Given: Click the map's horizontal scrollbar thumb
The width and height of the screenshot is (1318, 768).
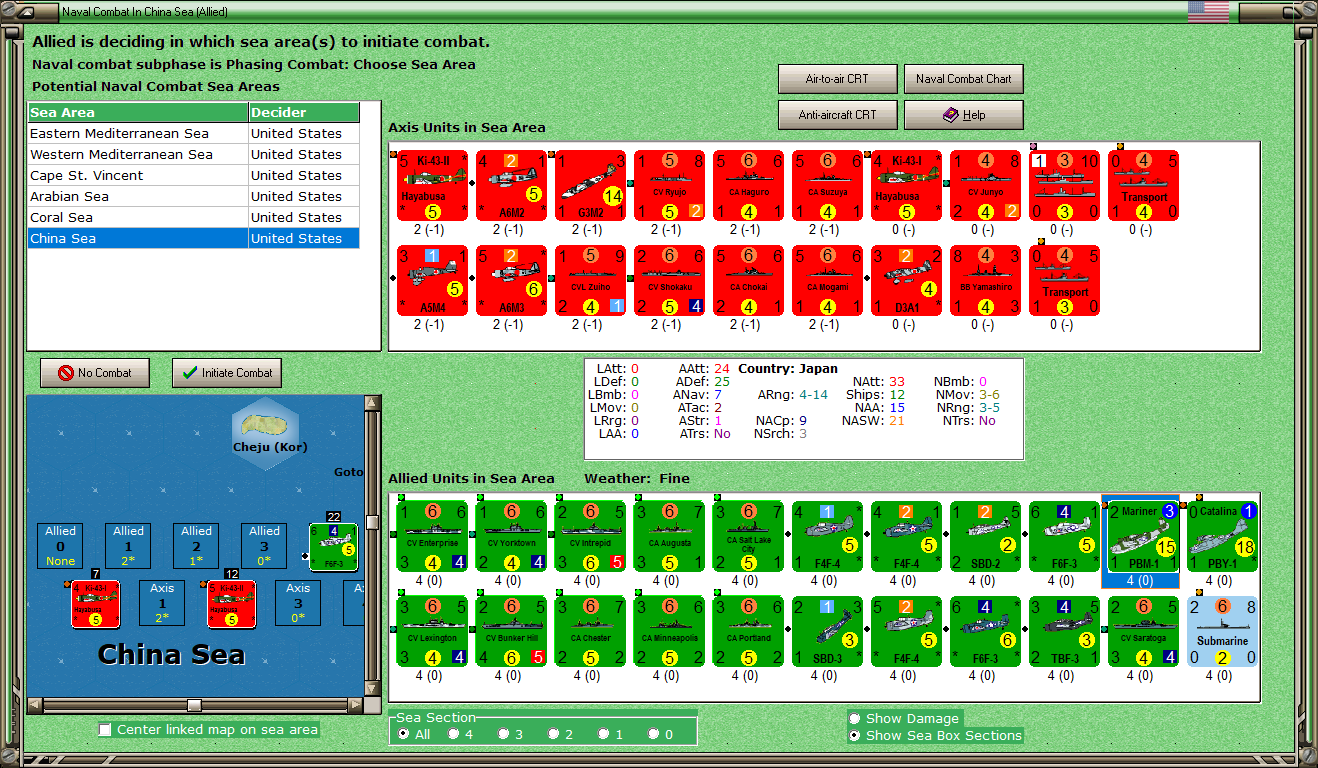Looking at the screenshot, I should [x=194, y=706].
